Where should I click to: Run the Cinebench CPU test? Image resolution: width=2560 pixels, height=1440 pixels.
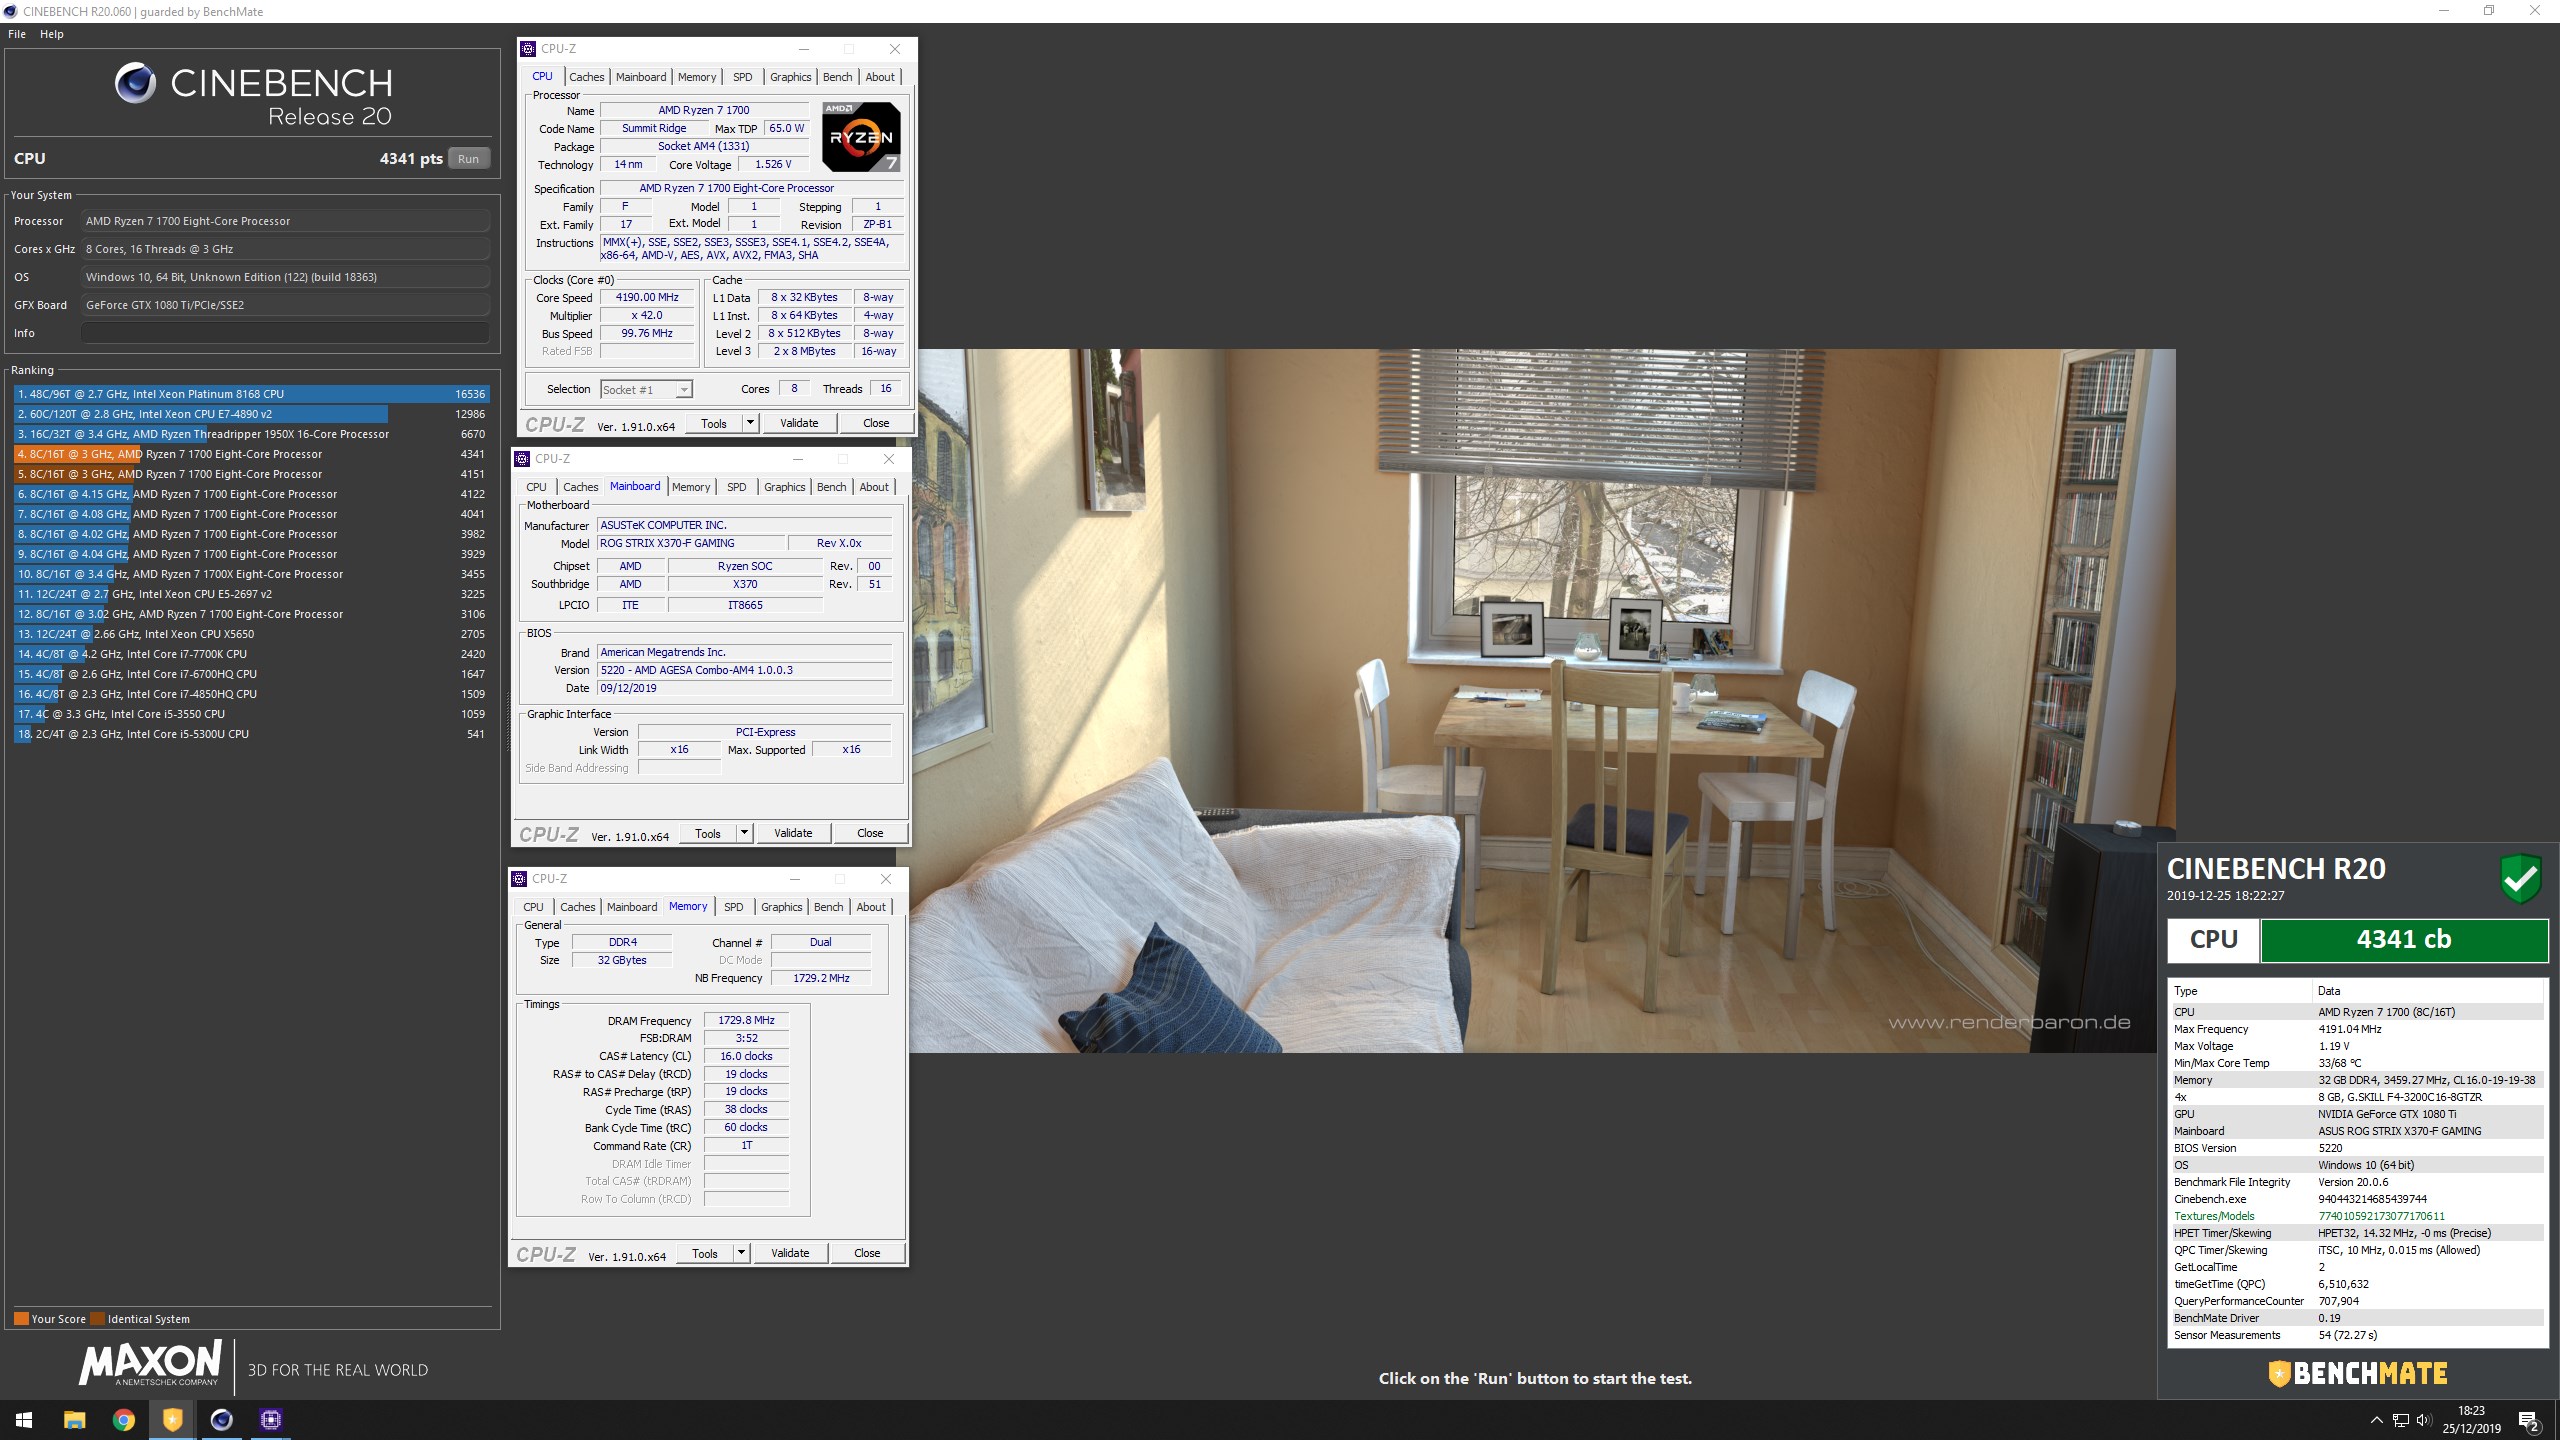pyautogui.click(x=468, y=159)
